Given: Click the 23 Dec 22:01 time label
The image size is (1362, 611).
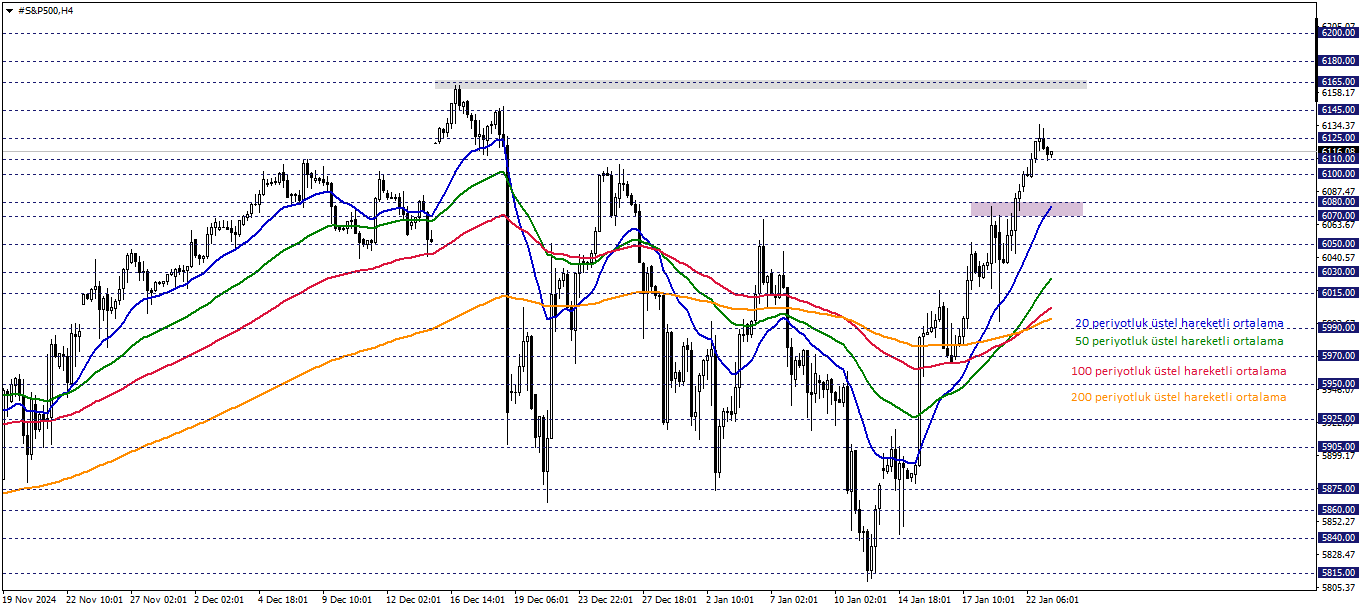Looking at the screenshot, I should (x=606, y=600).
